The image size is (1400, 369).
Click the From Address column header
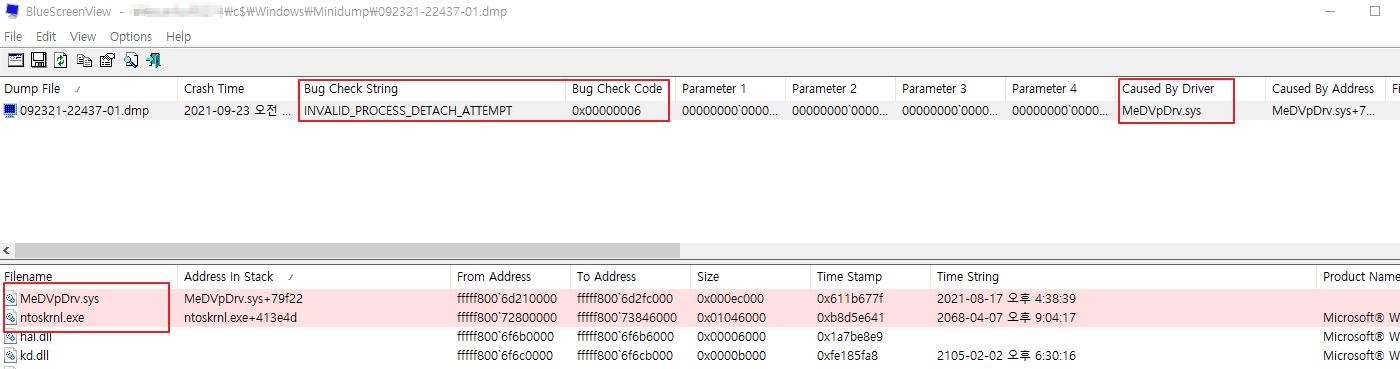point(511,276)
